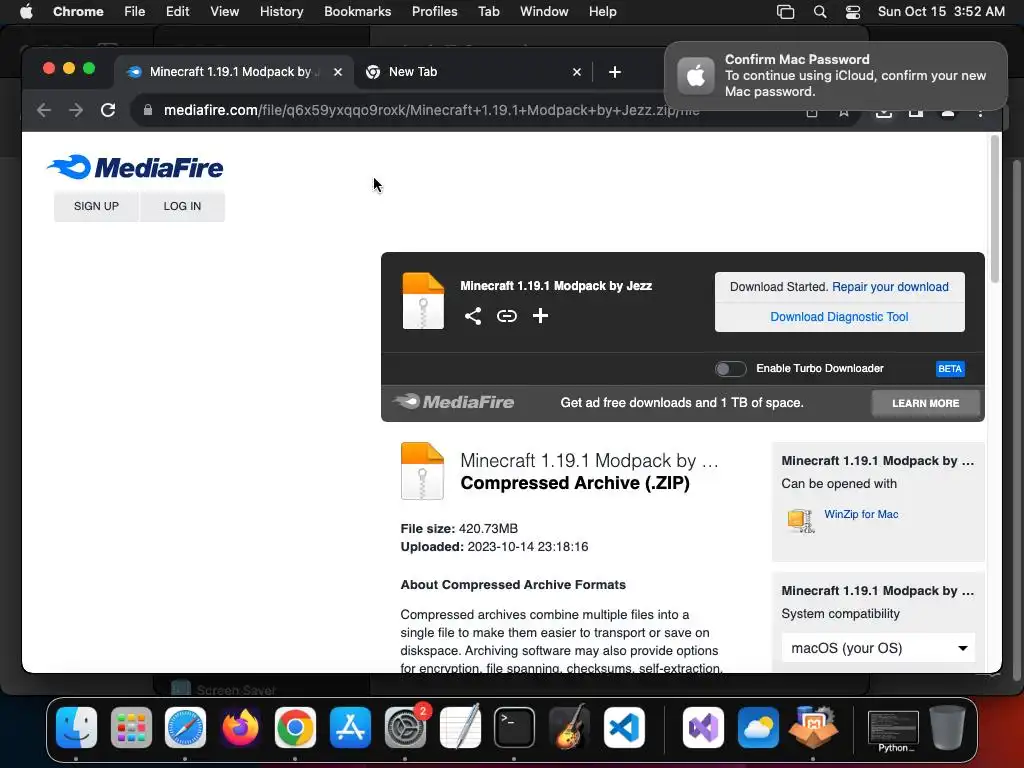Click the page vertical scrollbar thumb
This screenshot has height=768, width=1024.
(x=995, y=209)
